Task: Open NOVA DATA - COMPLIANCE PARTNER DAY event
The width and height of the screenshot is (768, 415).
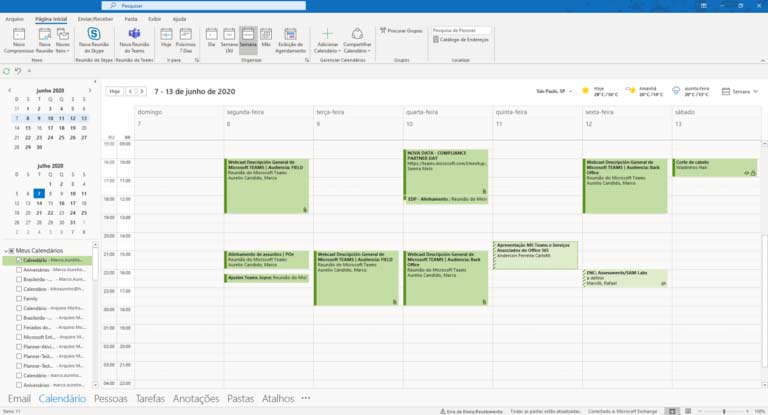Action: 446,172
